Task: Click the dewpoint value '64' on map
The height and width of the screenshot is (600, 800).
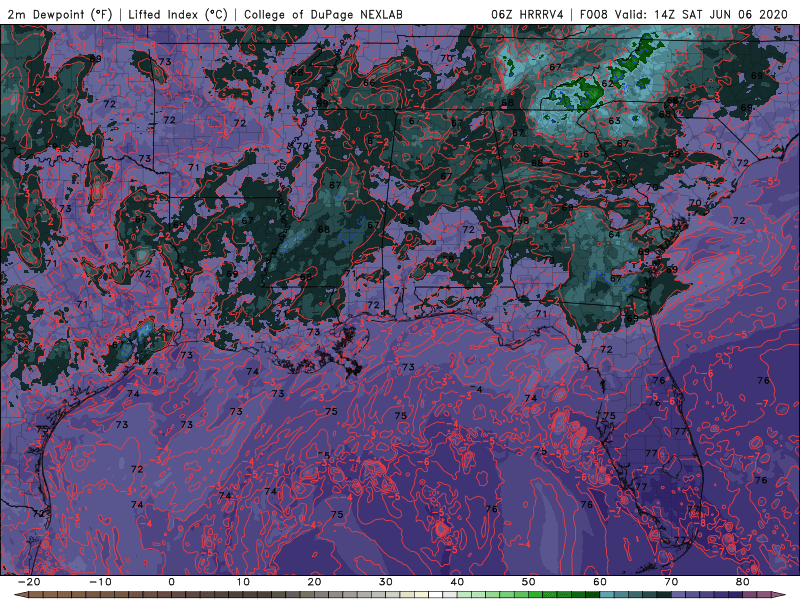Action: click(614, 235)
